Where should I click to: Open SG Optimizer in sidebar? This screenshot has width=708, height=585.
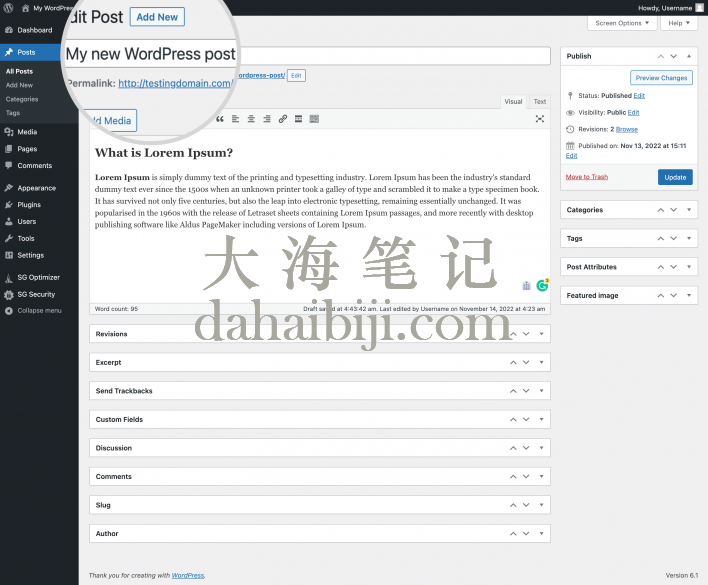(39, 278)
